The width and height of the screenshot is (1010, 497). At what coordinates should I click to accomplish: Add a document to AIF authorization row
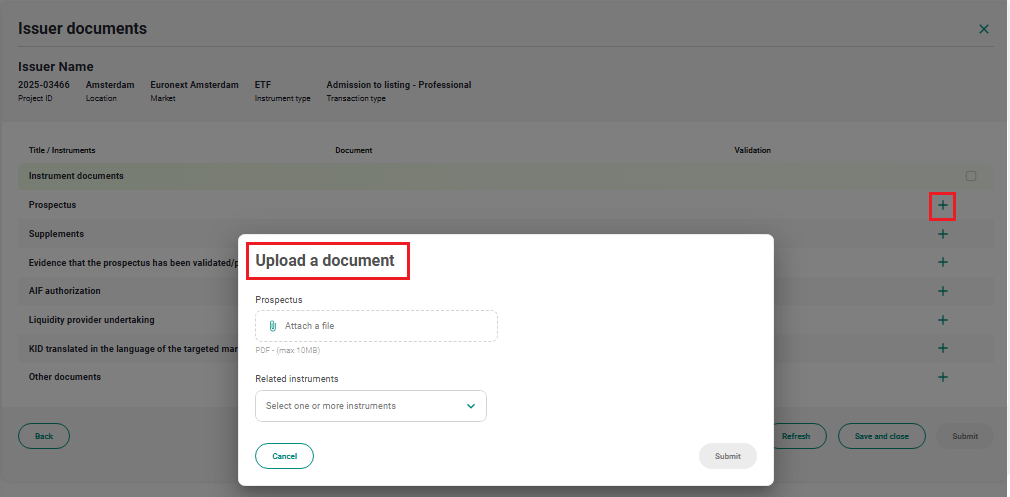pos(942,291)
